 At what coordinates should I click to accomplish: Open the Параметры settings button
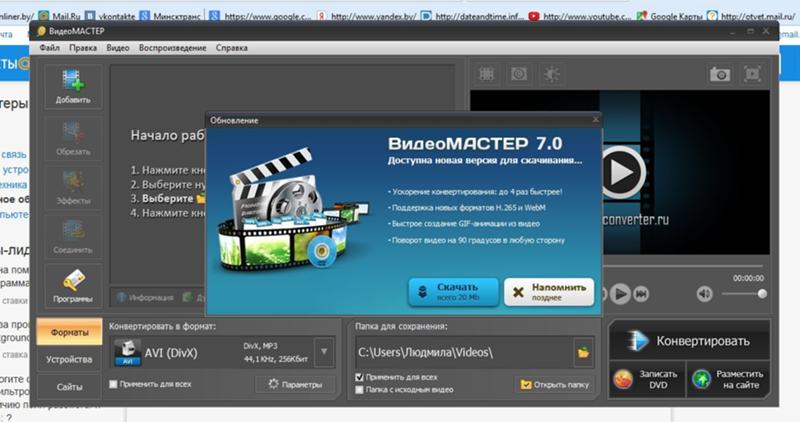point(295,384)
